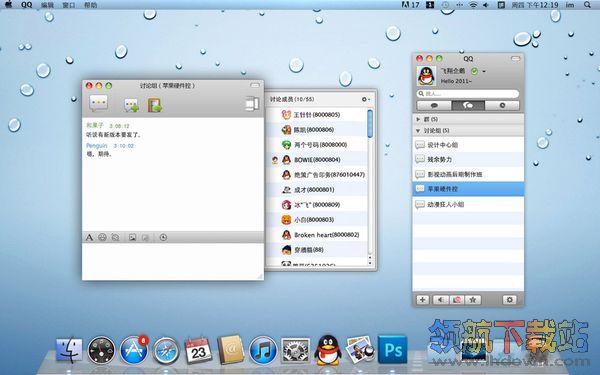
Task: Click the Wi-Fi icon in menu bar
Action: [x=474, y=5]
